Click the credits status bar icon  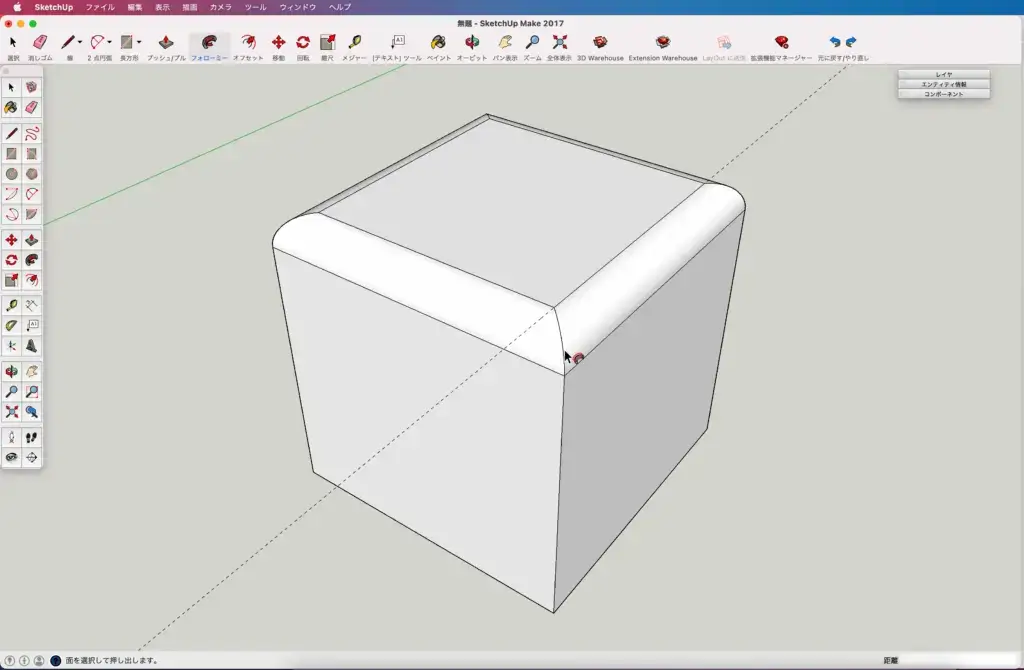[x=24, y=660]
